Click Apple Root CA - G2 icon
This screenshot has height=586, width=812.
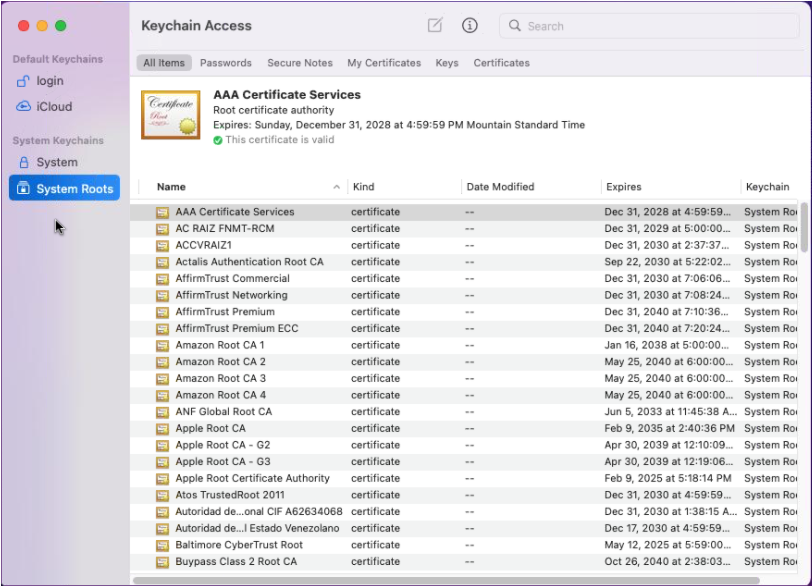pos(163,445)
